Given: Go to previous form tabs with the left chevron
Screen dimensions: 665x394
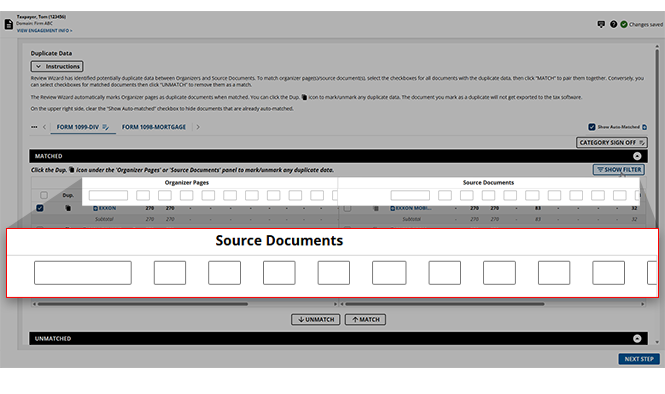Looking at the screenshot, I should coord(44,127).
